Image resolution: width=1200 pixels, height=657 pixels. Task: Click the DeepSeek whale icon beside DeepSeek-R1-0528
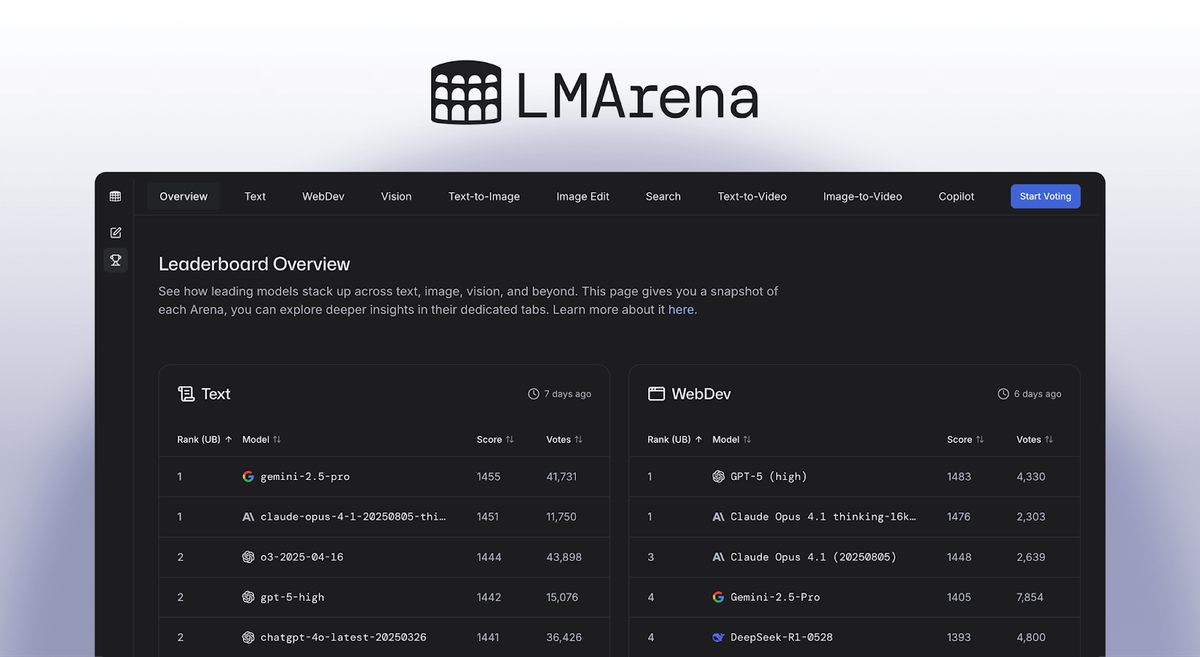(x=718, y=637)
